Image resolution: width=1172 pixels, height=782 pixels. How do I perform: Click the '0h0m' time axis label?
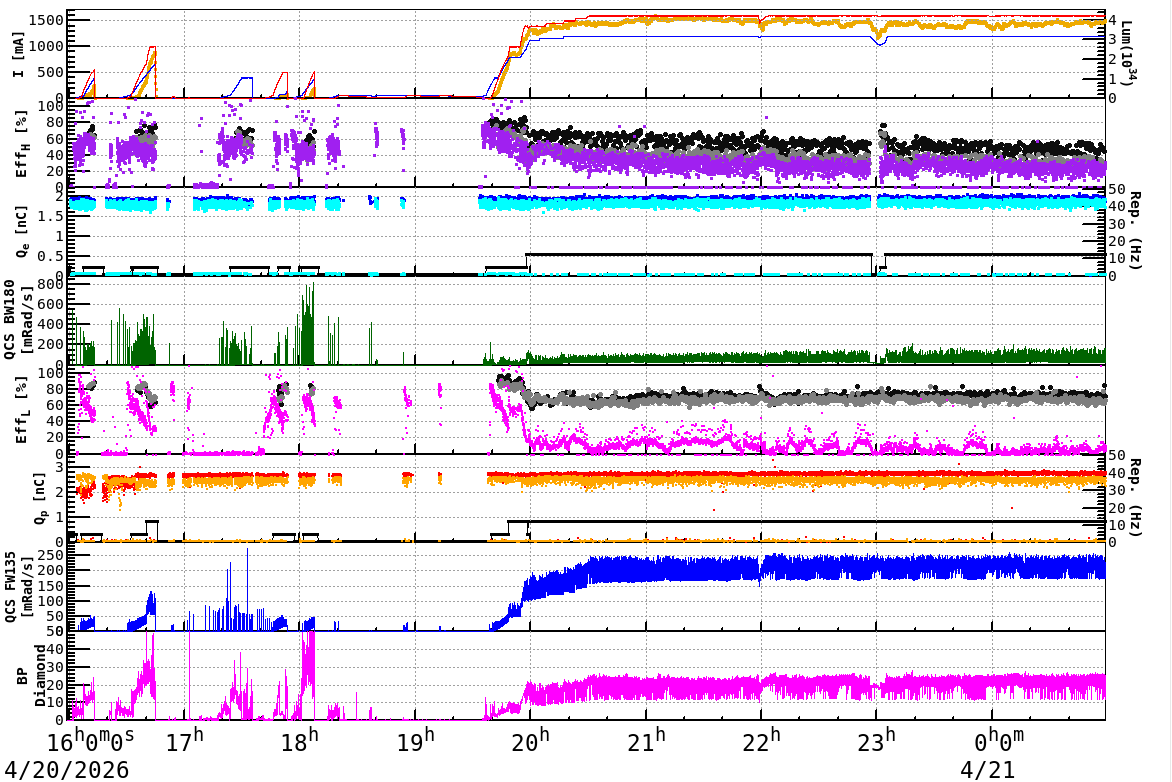(999, 741)
